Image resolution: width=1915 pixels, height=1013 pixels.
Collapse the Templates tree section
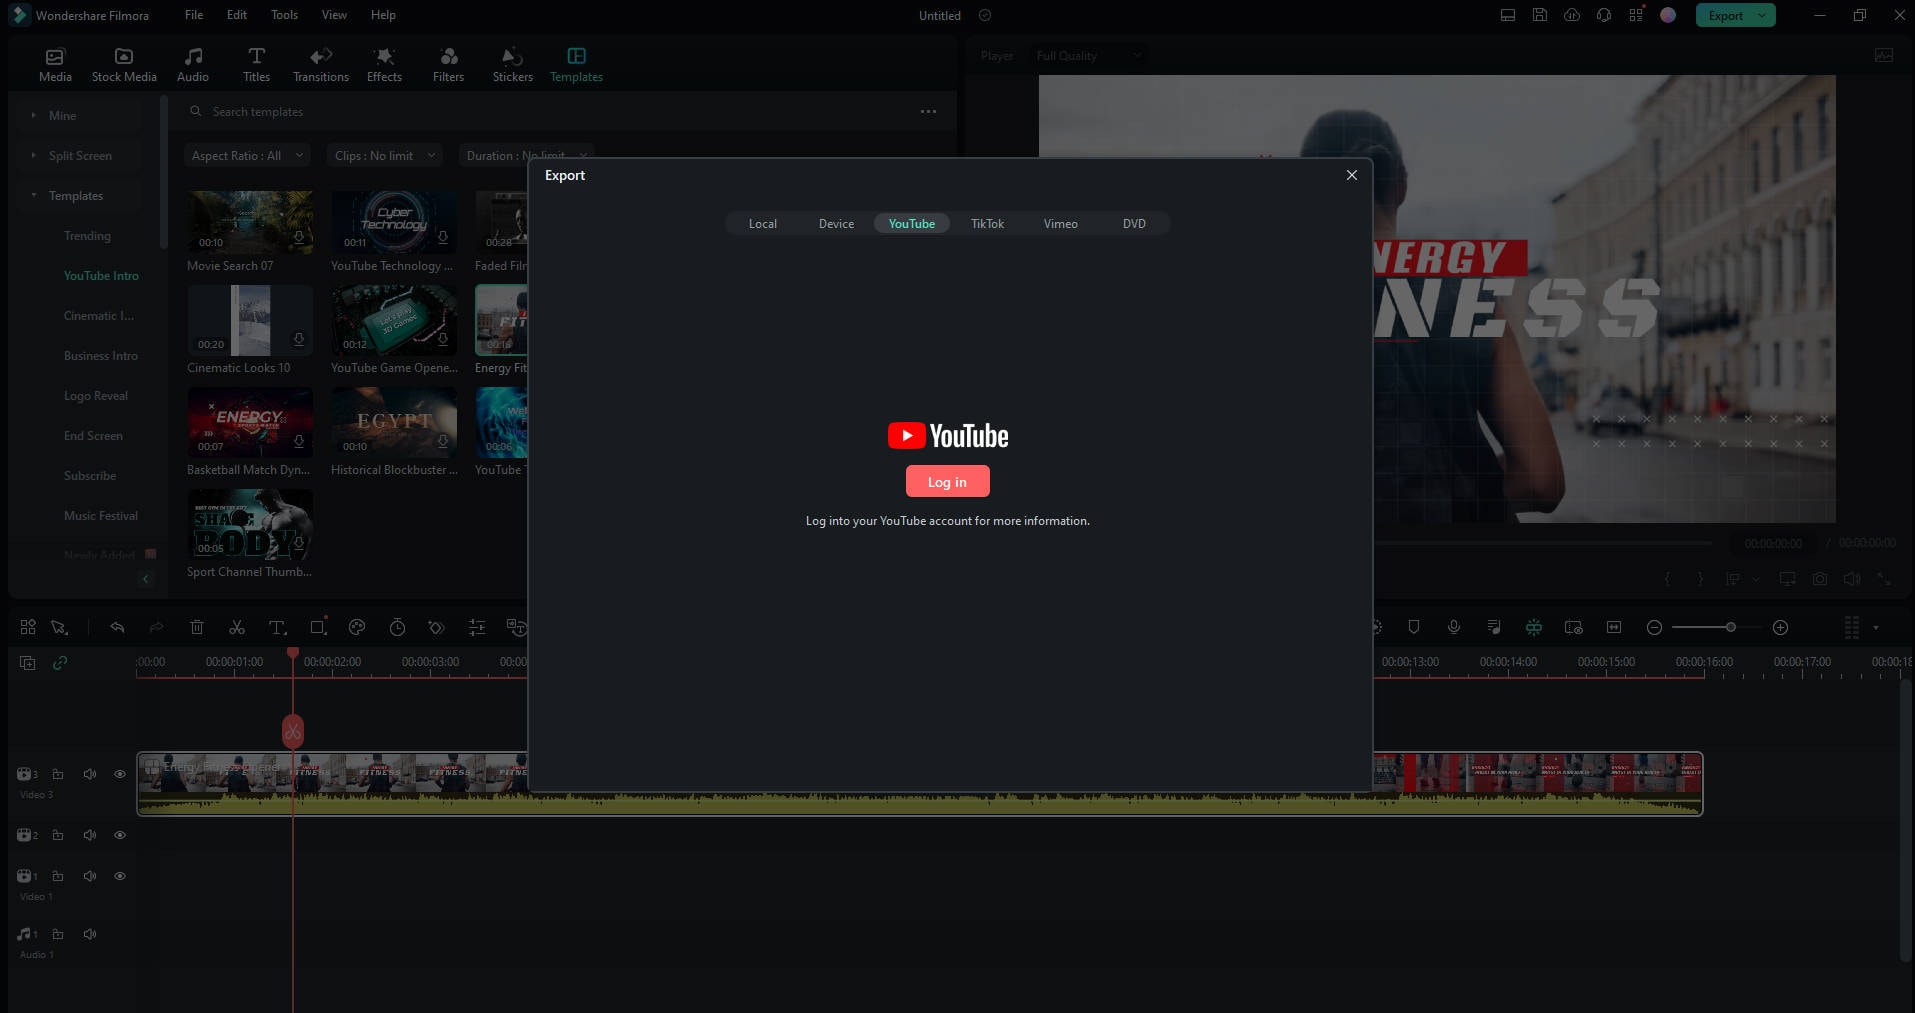33,195
